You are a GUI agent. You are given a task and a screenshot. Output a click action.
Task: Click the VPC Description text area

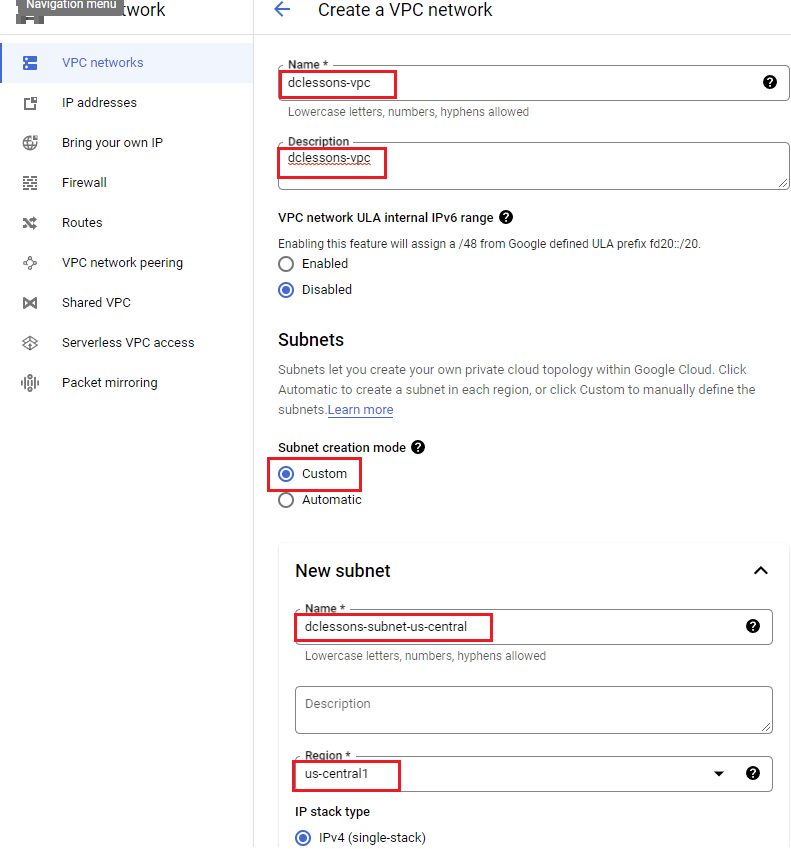[x=533, y=166]
